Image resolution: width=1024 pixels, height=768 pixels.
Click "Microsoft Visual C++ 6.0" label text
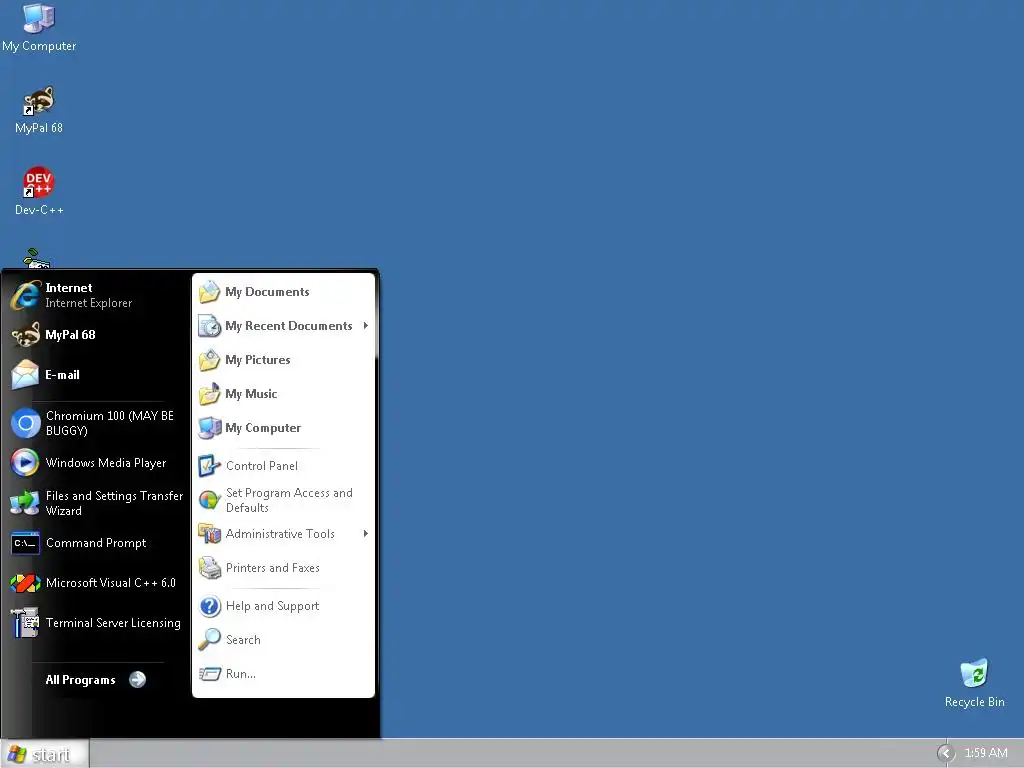click(111, 583)
